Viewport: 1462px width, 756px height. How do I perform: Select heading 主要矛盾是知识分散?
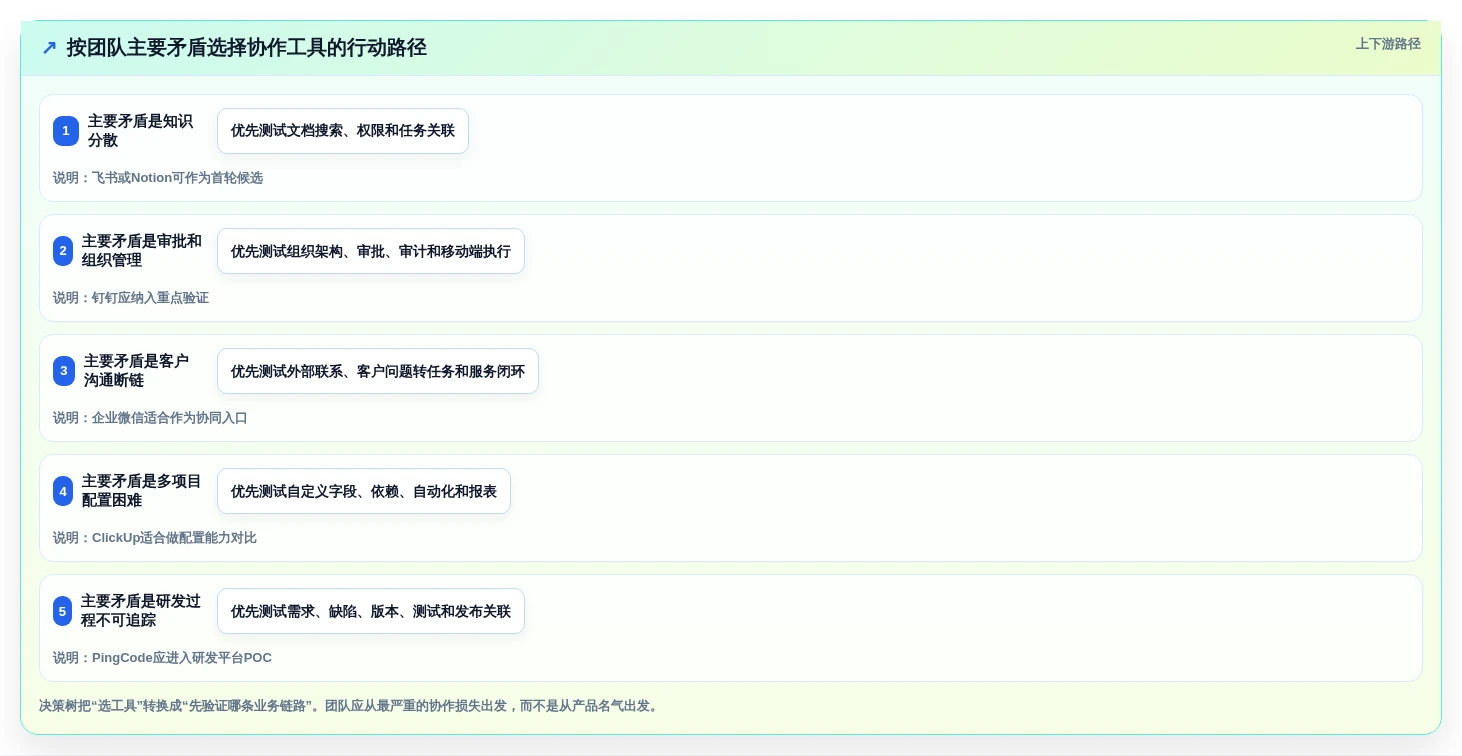(x=140, y=131)
